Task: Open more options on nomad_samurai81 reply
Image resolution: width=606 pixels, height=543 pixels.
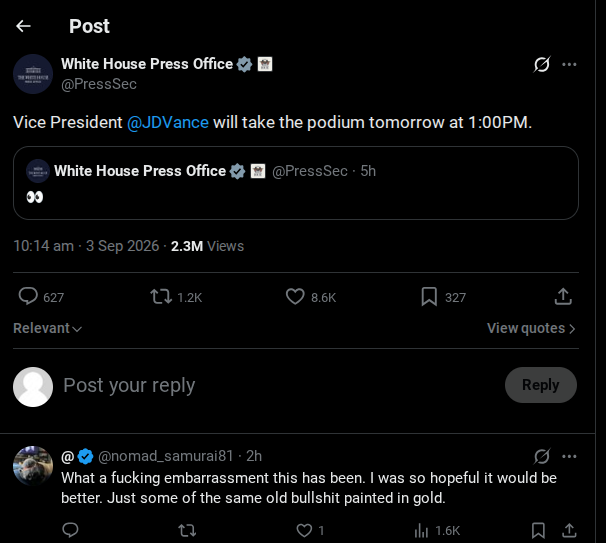Action: pos(569,456)
